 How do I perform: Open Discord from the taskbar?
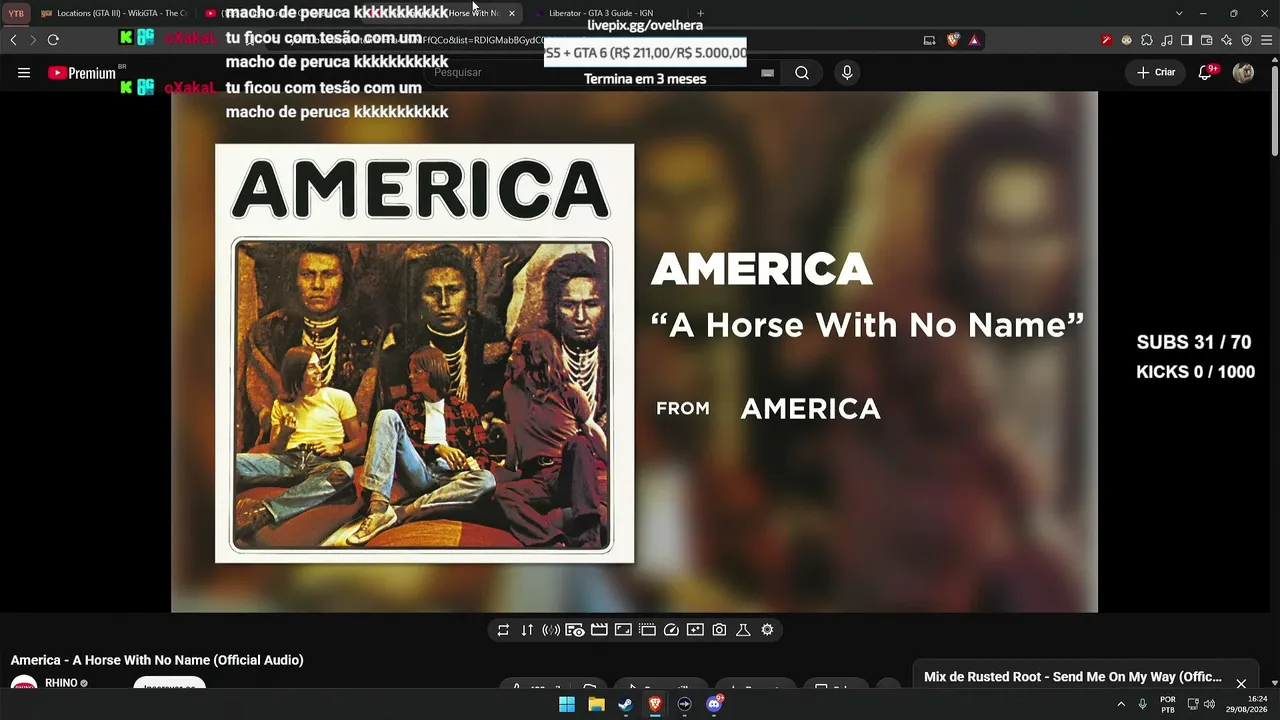tap(714, 704)
